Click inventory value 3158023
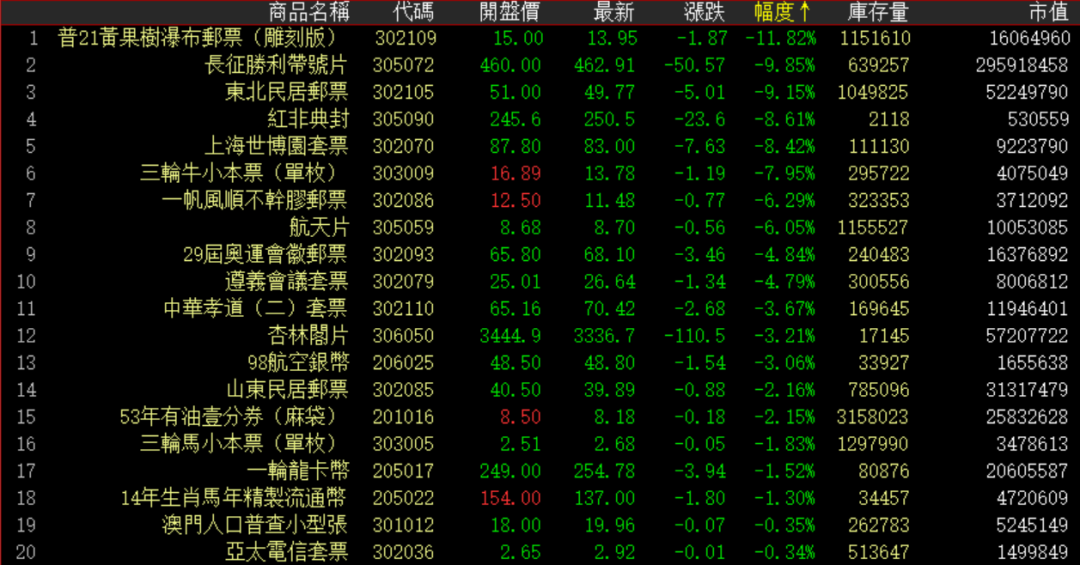The width and height of the screenshot is (1080, 565). click(x=873, y=417)
